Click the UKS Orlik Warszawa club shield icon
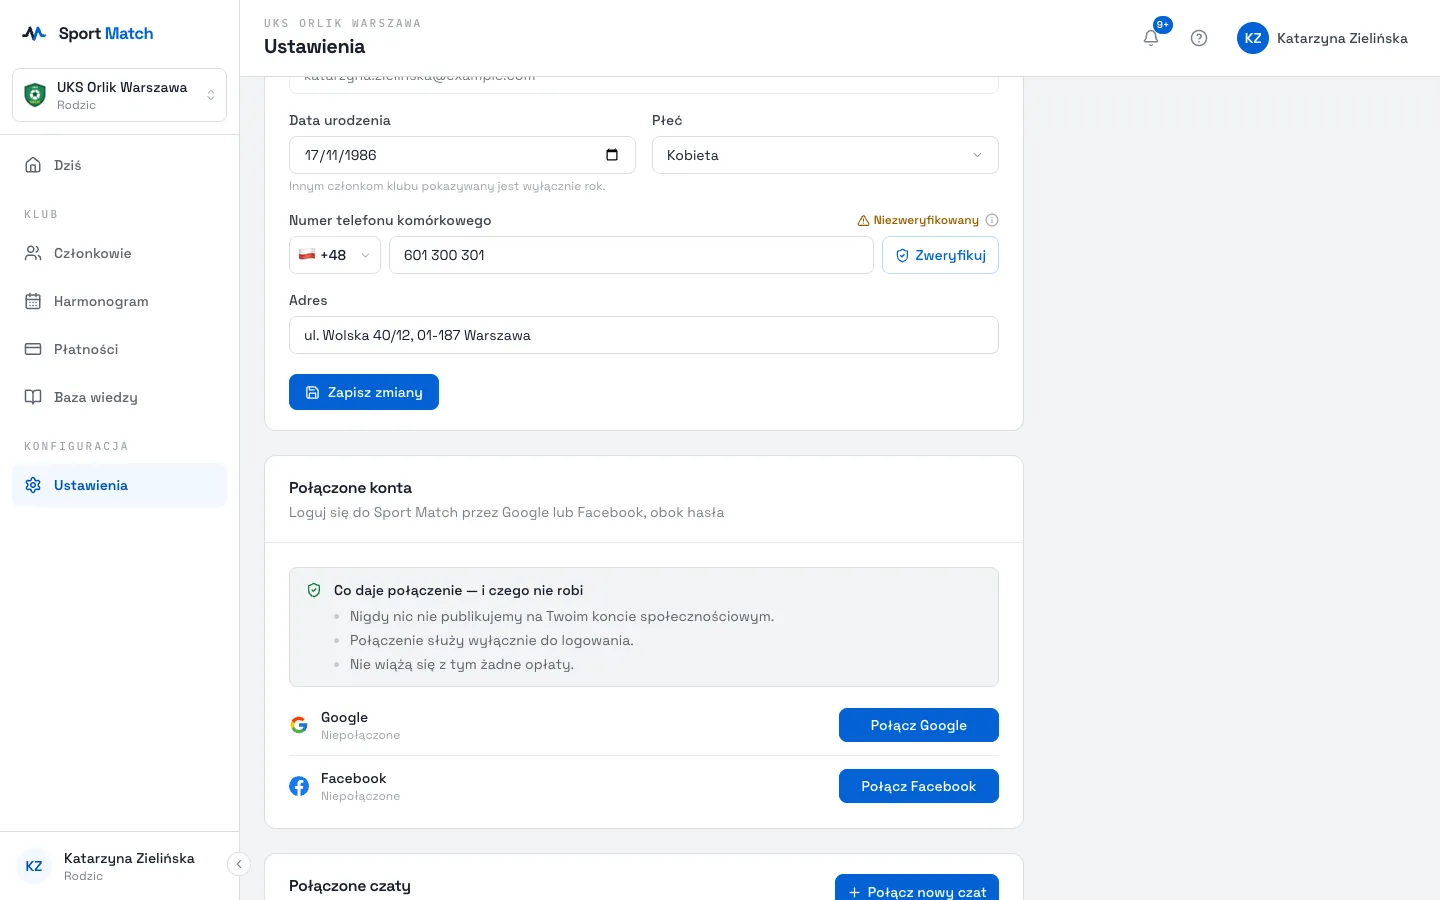The image size is (1440, 900). pos(35,95)
